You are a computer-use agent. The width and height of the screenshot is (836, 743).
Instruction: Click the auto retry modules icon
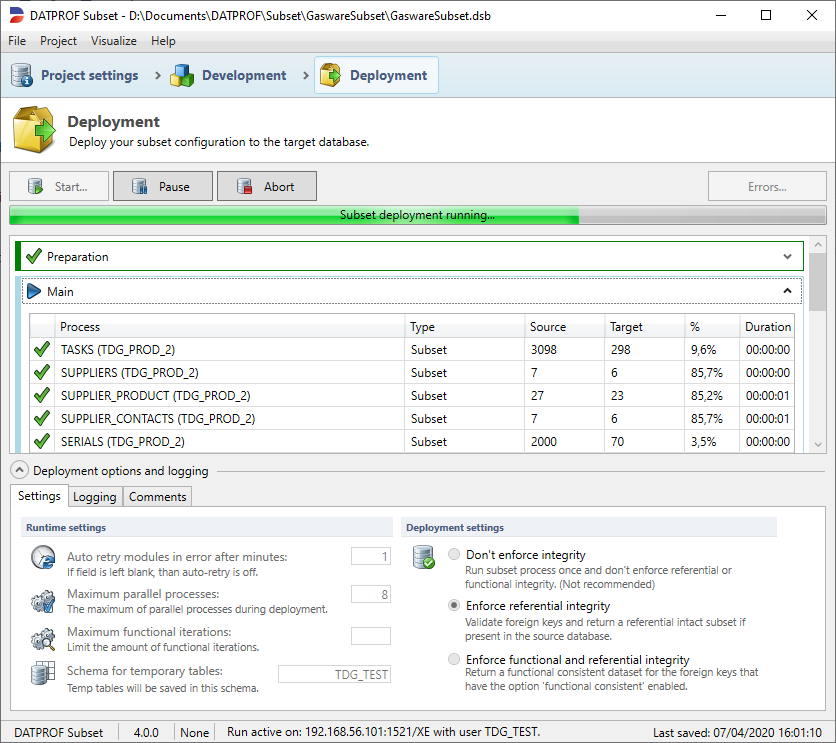pyautogui.click(x=42, y=558)
